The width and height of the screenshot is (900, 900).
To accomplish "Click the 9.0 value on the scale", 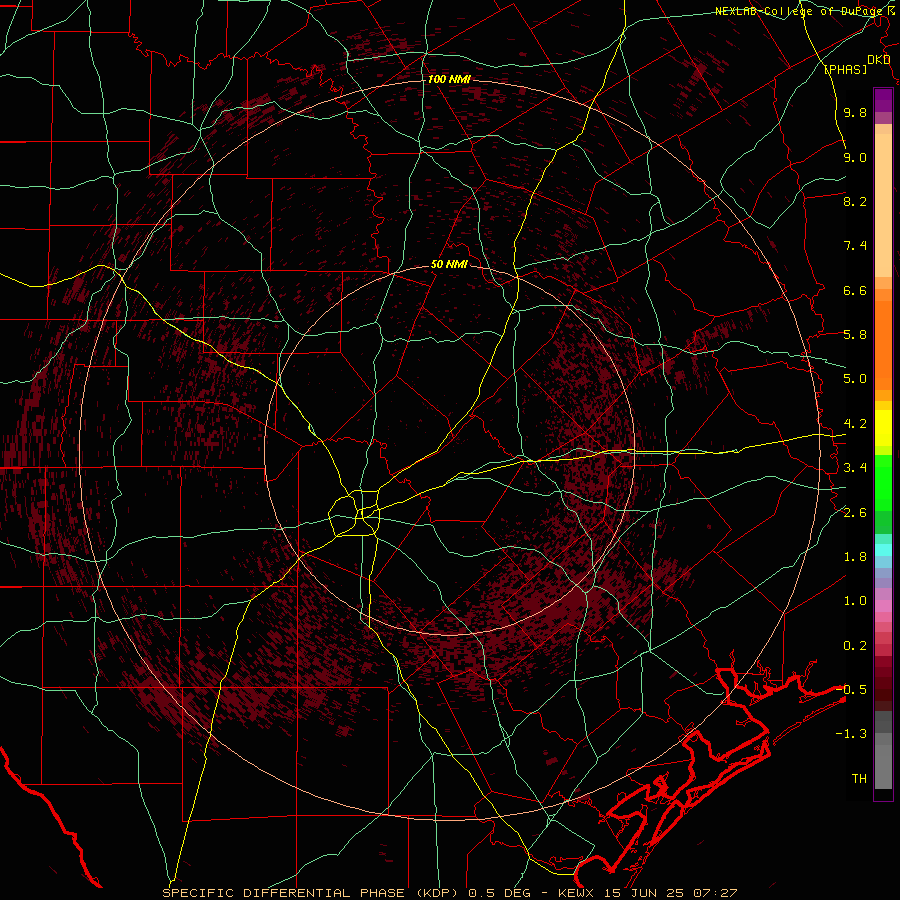I will 855,157.
